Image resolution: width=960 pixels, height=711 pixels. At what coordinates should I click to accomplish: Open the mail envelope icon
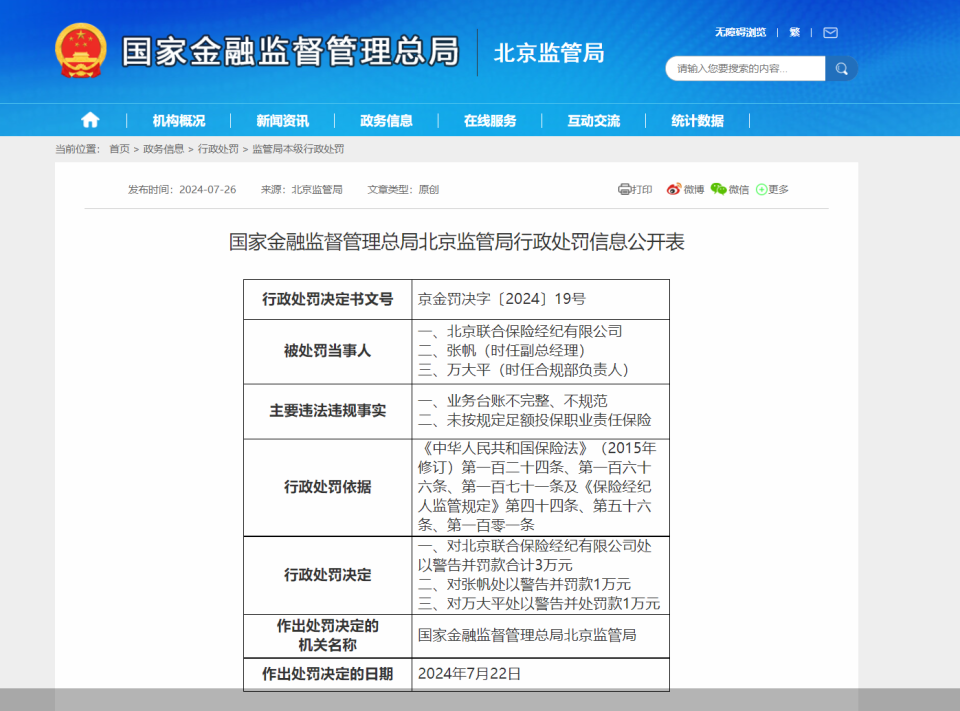[x=830, y=32]
